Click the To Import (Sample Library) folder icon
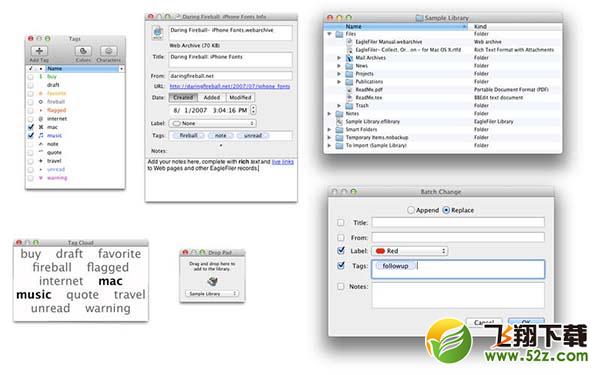Image resolution: width=600 pixels, height=375 pixels. [339, 145]
